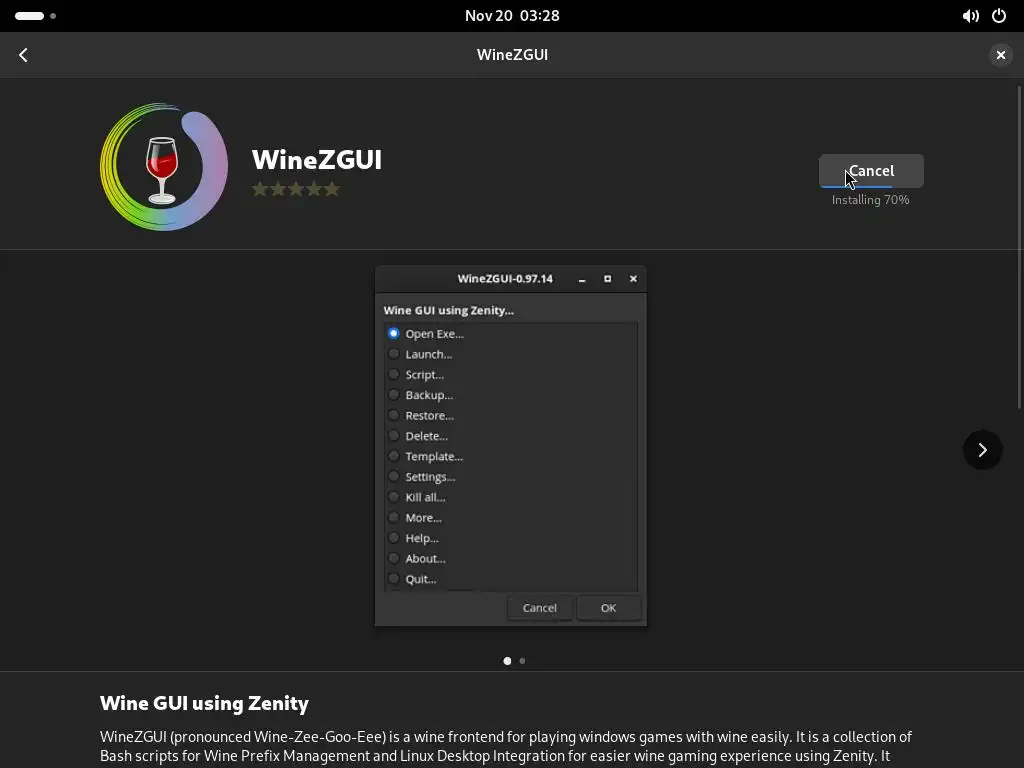Click the WineZGUI dialog screenshot thumbnail title
1024x768 pixels.
pos(505,279)
